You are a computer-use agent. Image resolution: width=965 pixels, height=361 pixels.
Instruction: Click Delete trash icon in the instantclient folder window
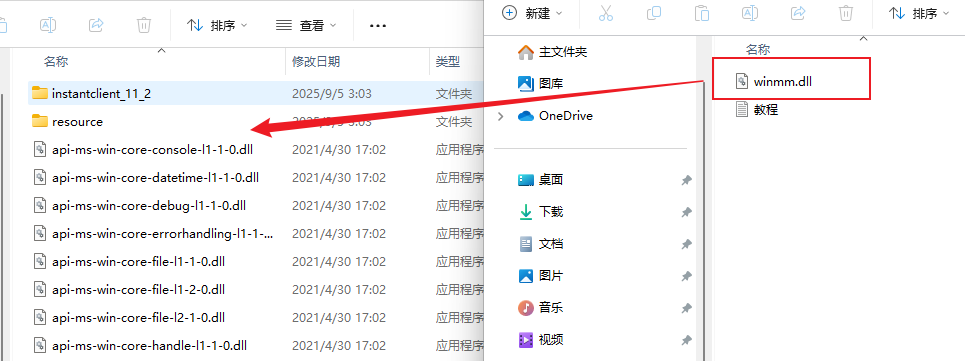(143, 25)
